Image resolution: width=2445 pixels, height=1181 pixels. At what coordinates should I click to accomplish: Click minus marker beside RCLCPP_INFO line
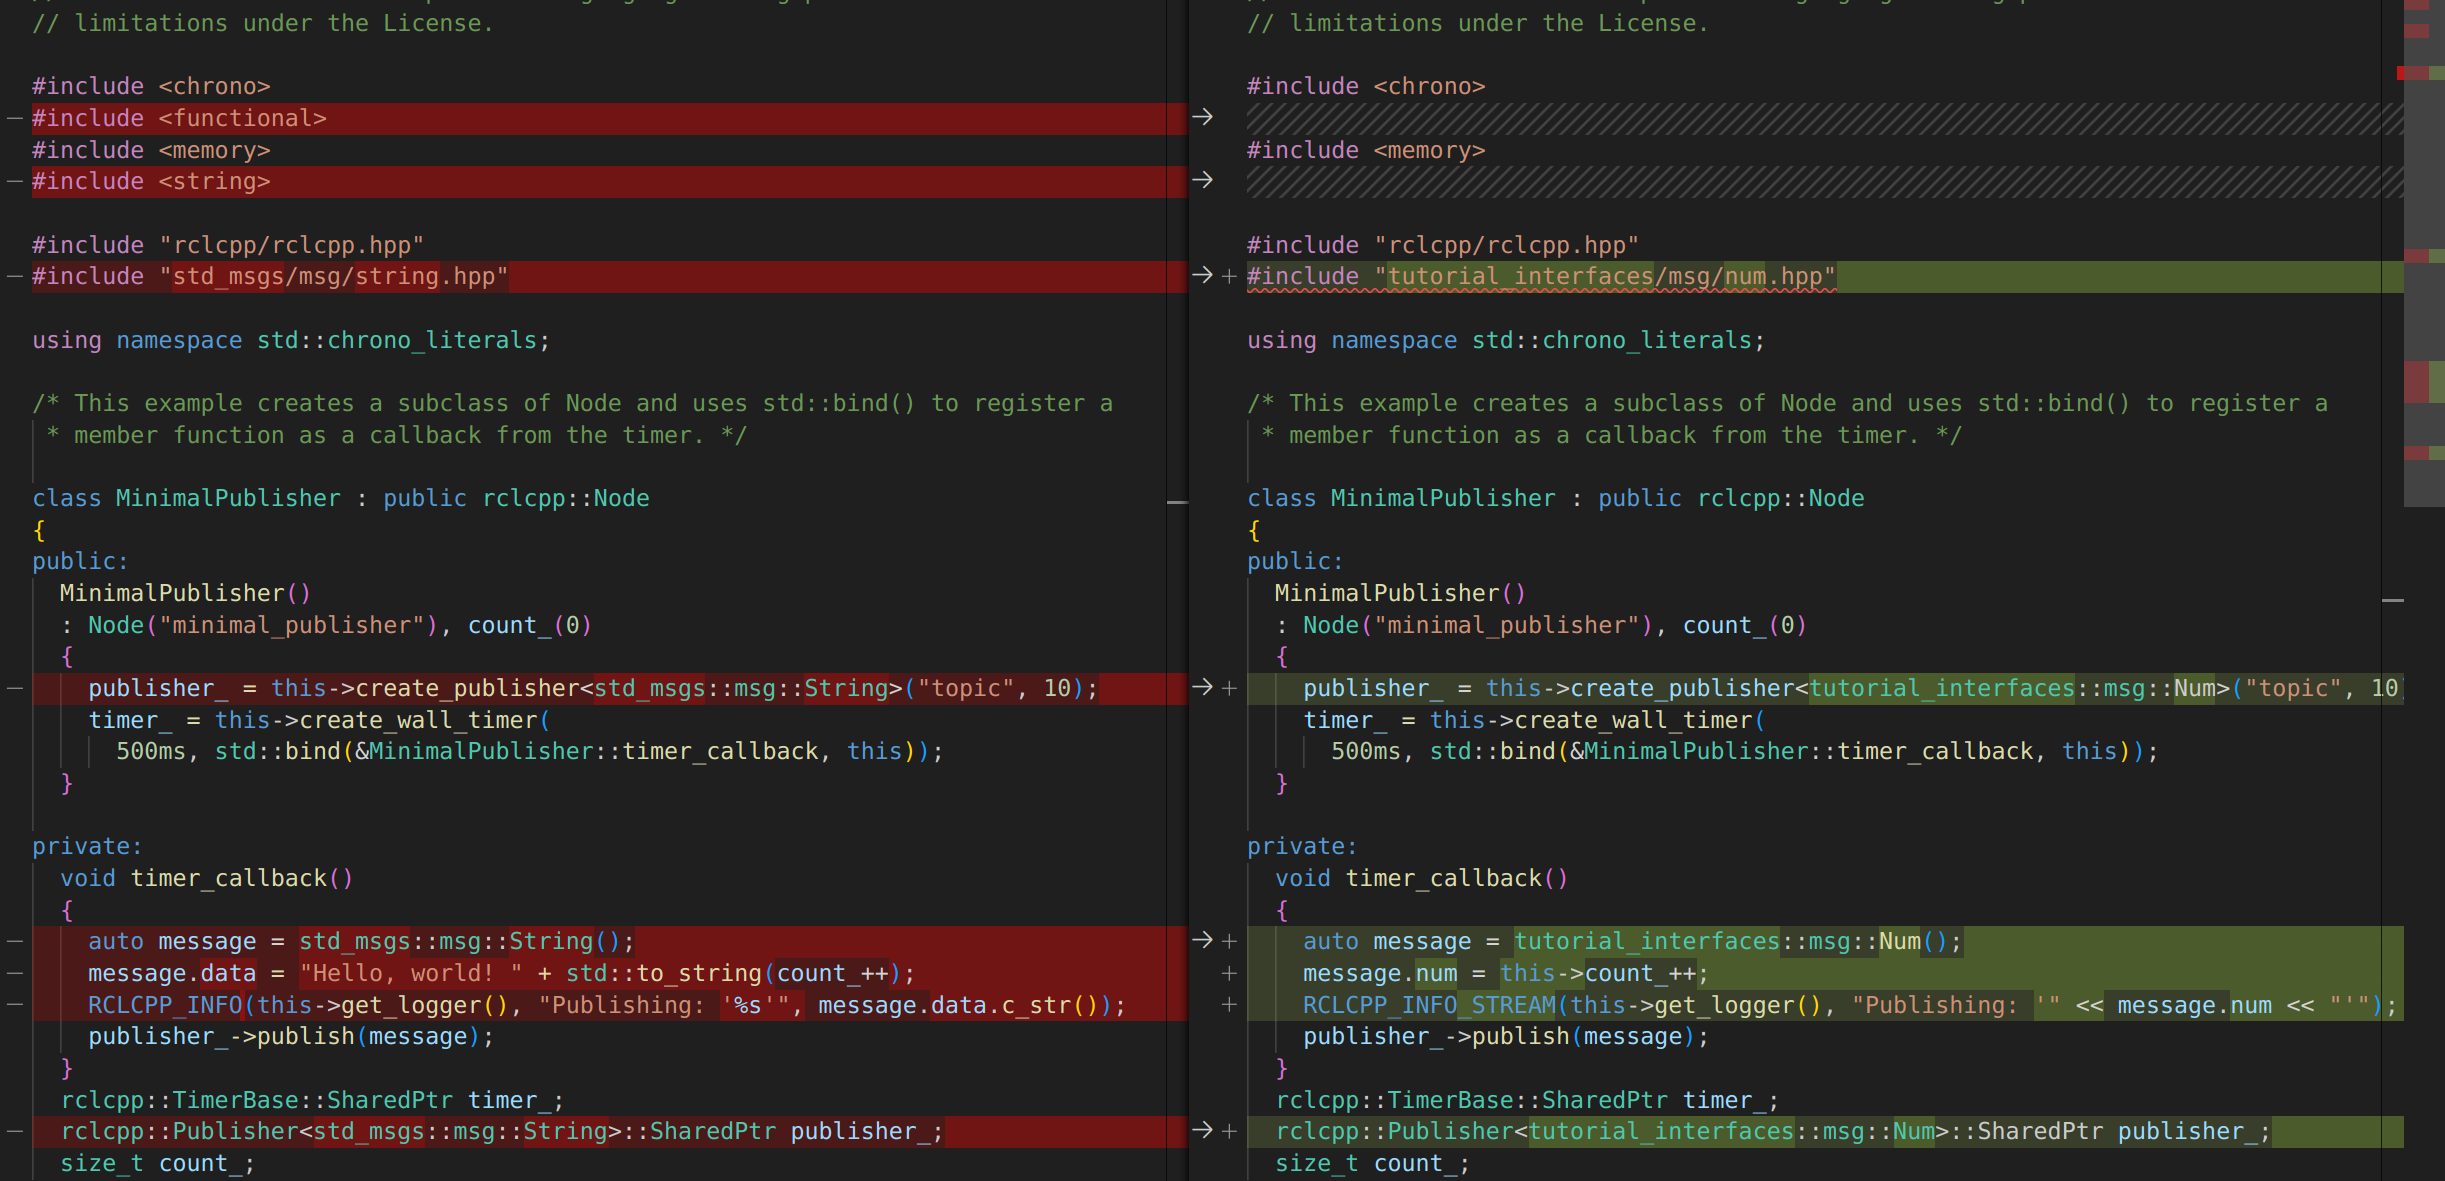click(x=15, y=1005)
